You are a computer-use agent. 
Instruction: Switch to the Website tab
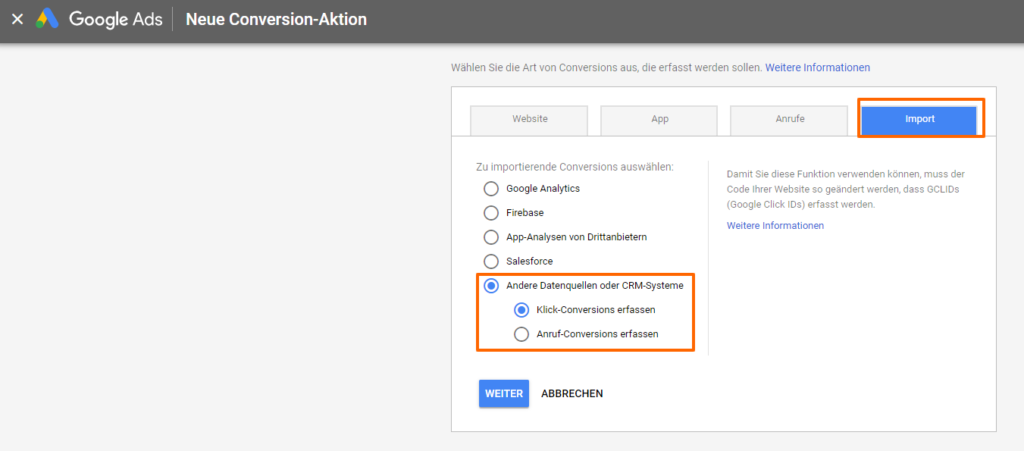(529, 119)
